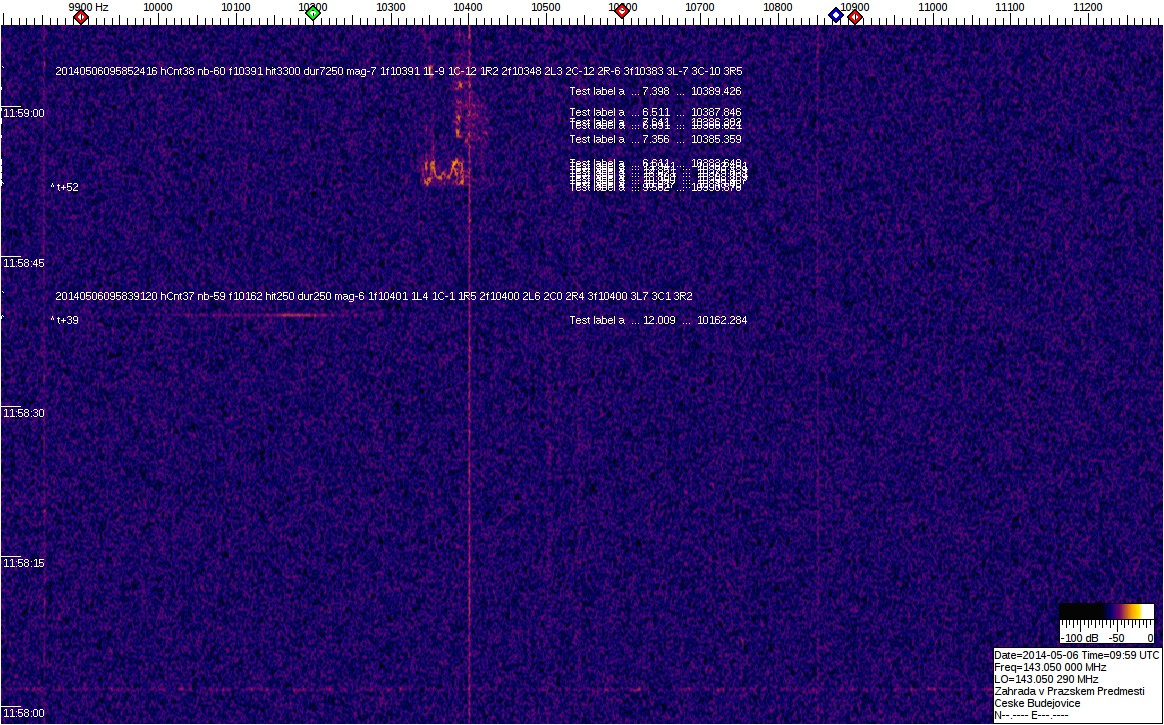Click the event header line starting 20140506095839120

[x=374, y=296]
